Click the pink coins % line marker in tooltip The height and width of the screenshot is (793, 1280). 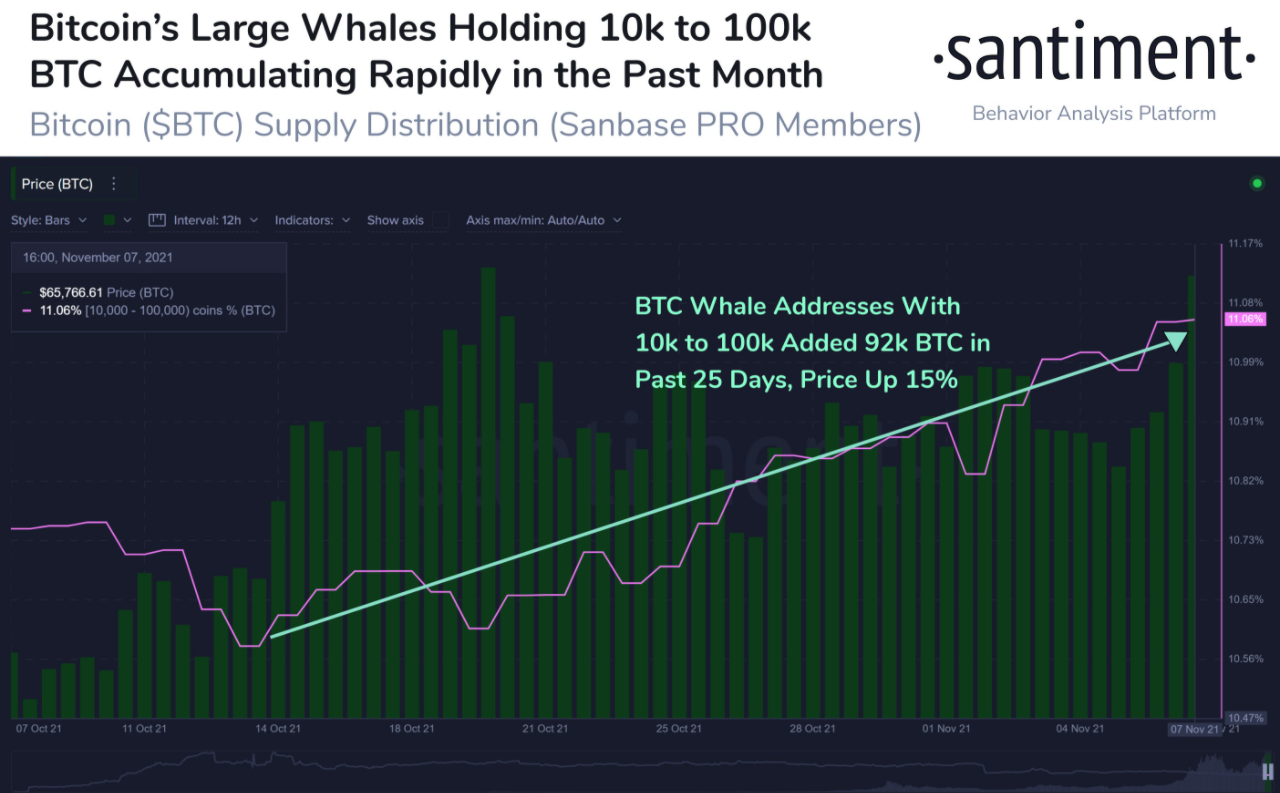tap(27, 310)
